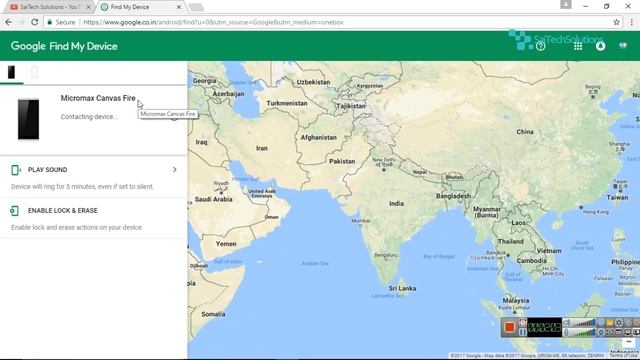The width and height of the screenshot is (640, 360).
Task: Click the Enable Lock & Erase icon
Action: (15, 211)
